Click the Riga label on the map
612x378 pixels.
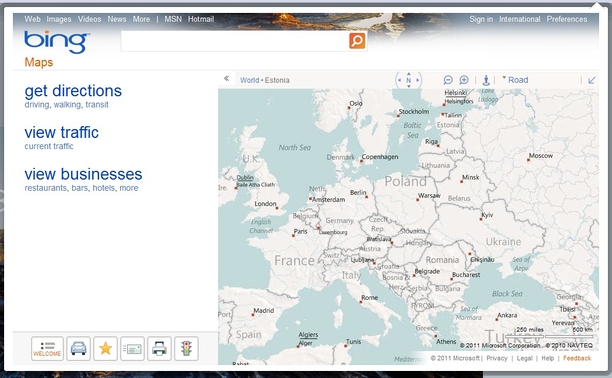pos(431,141)
